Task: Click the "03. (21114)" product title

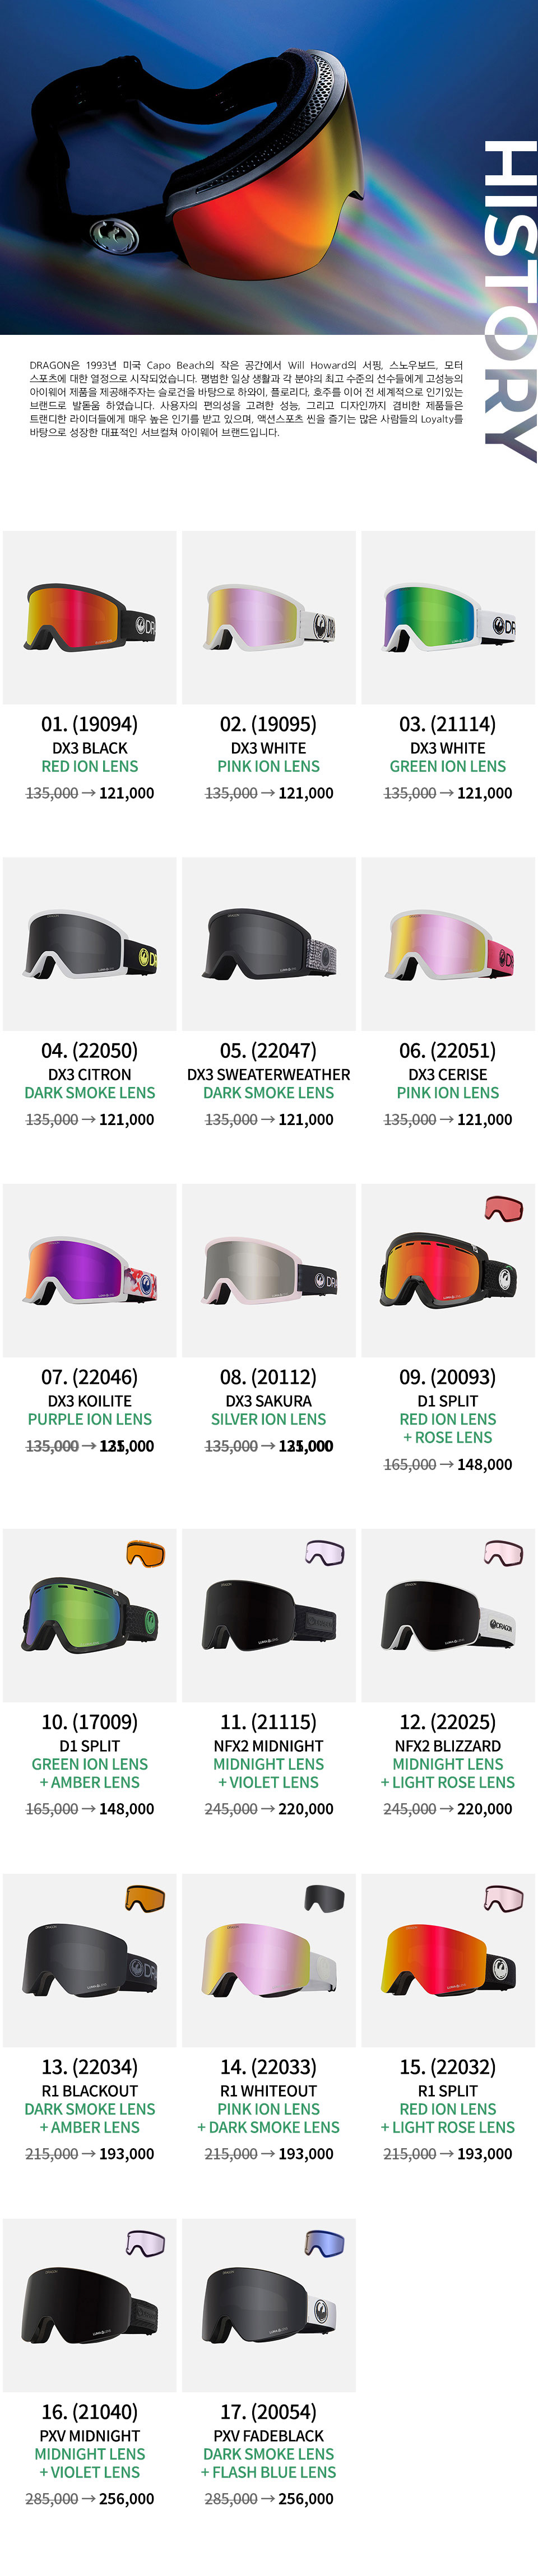Action: (x=447, y=724)
